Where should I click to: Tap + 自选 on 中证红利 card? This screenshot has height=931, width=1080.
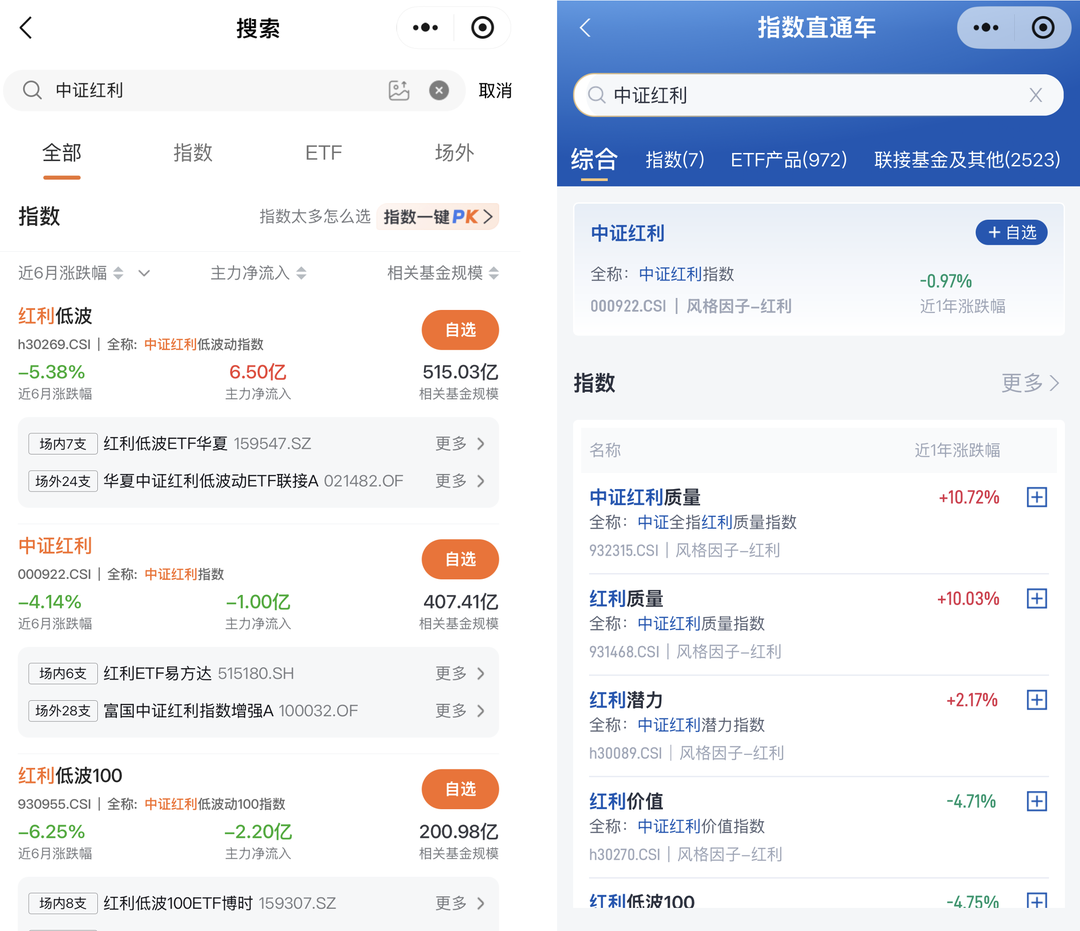pos(1011,232)
